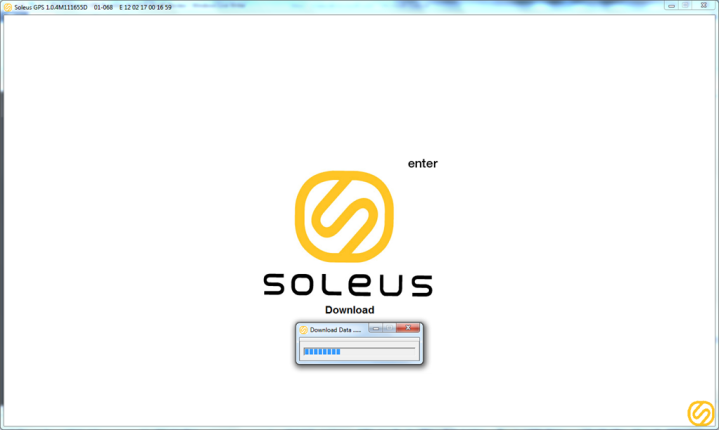Minimize the Download Data dialog
Screen dimensions: 719x430
376,328
